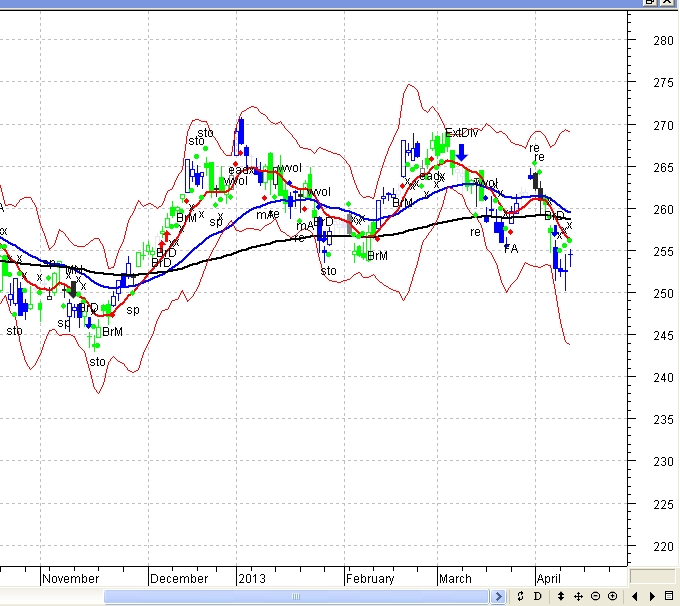The width and height of the screenshot is (680, 606).
Task: Zoom out using the minus magnifier icon
Action: pos(595,597)
